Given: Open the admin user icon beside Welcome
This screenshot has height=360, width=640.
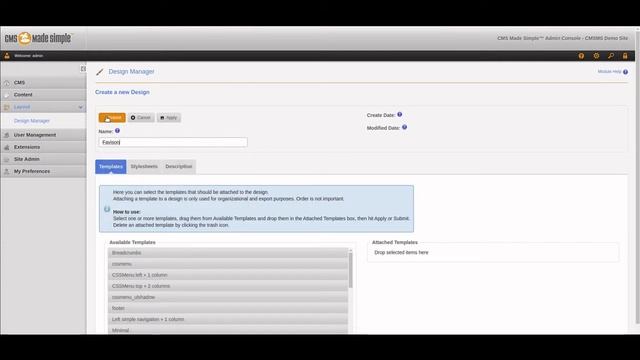Looking at the screenshot, I should [x=7, y=56].
